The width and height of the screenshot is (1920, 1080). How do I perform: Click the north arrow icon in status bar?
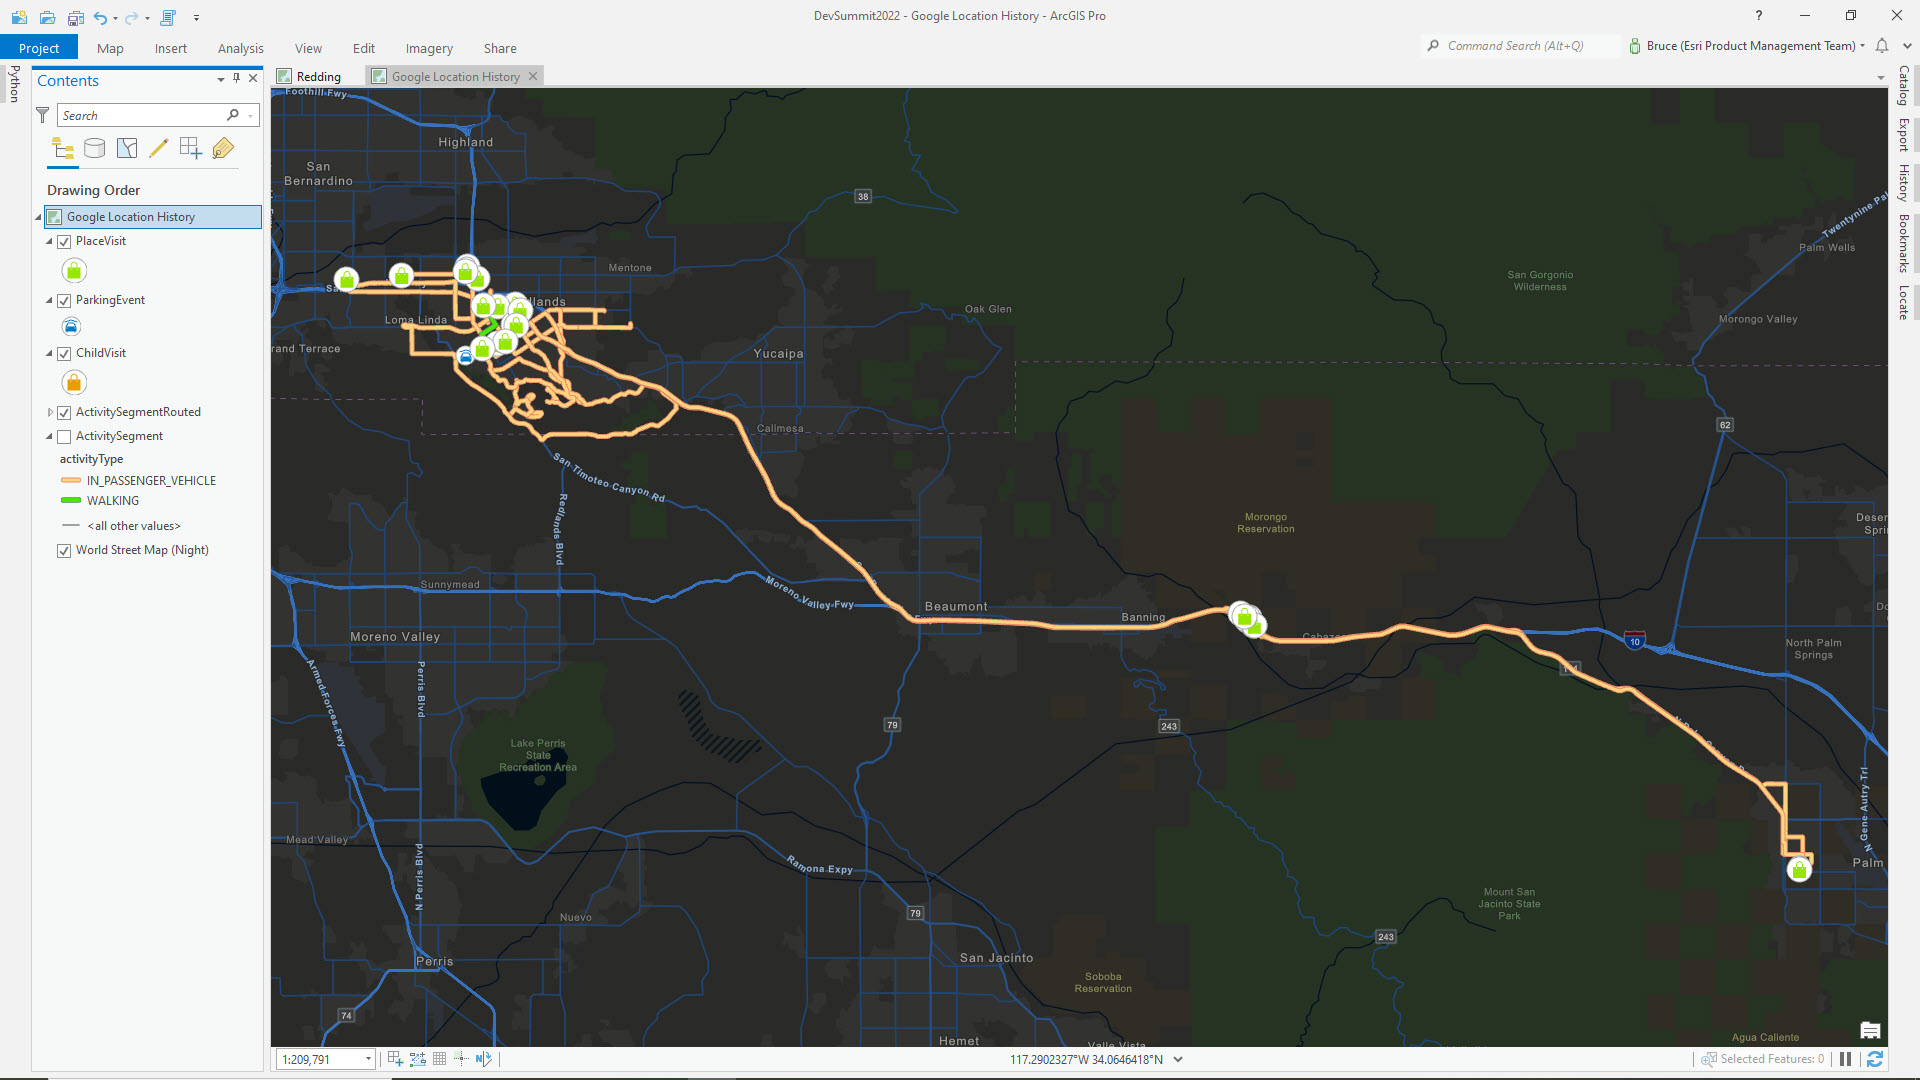tap(483, 1058)
